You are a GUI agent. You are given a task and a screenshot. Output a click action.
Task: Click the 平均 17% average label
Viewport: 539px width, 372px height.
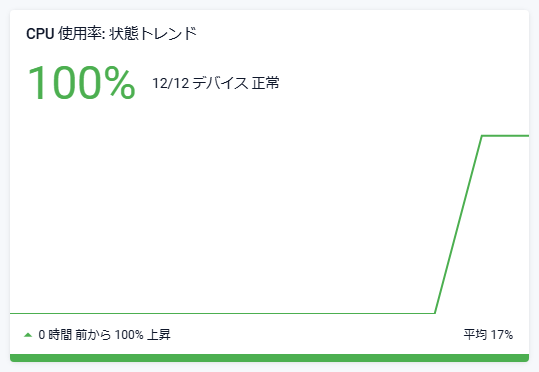point(488,335)
